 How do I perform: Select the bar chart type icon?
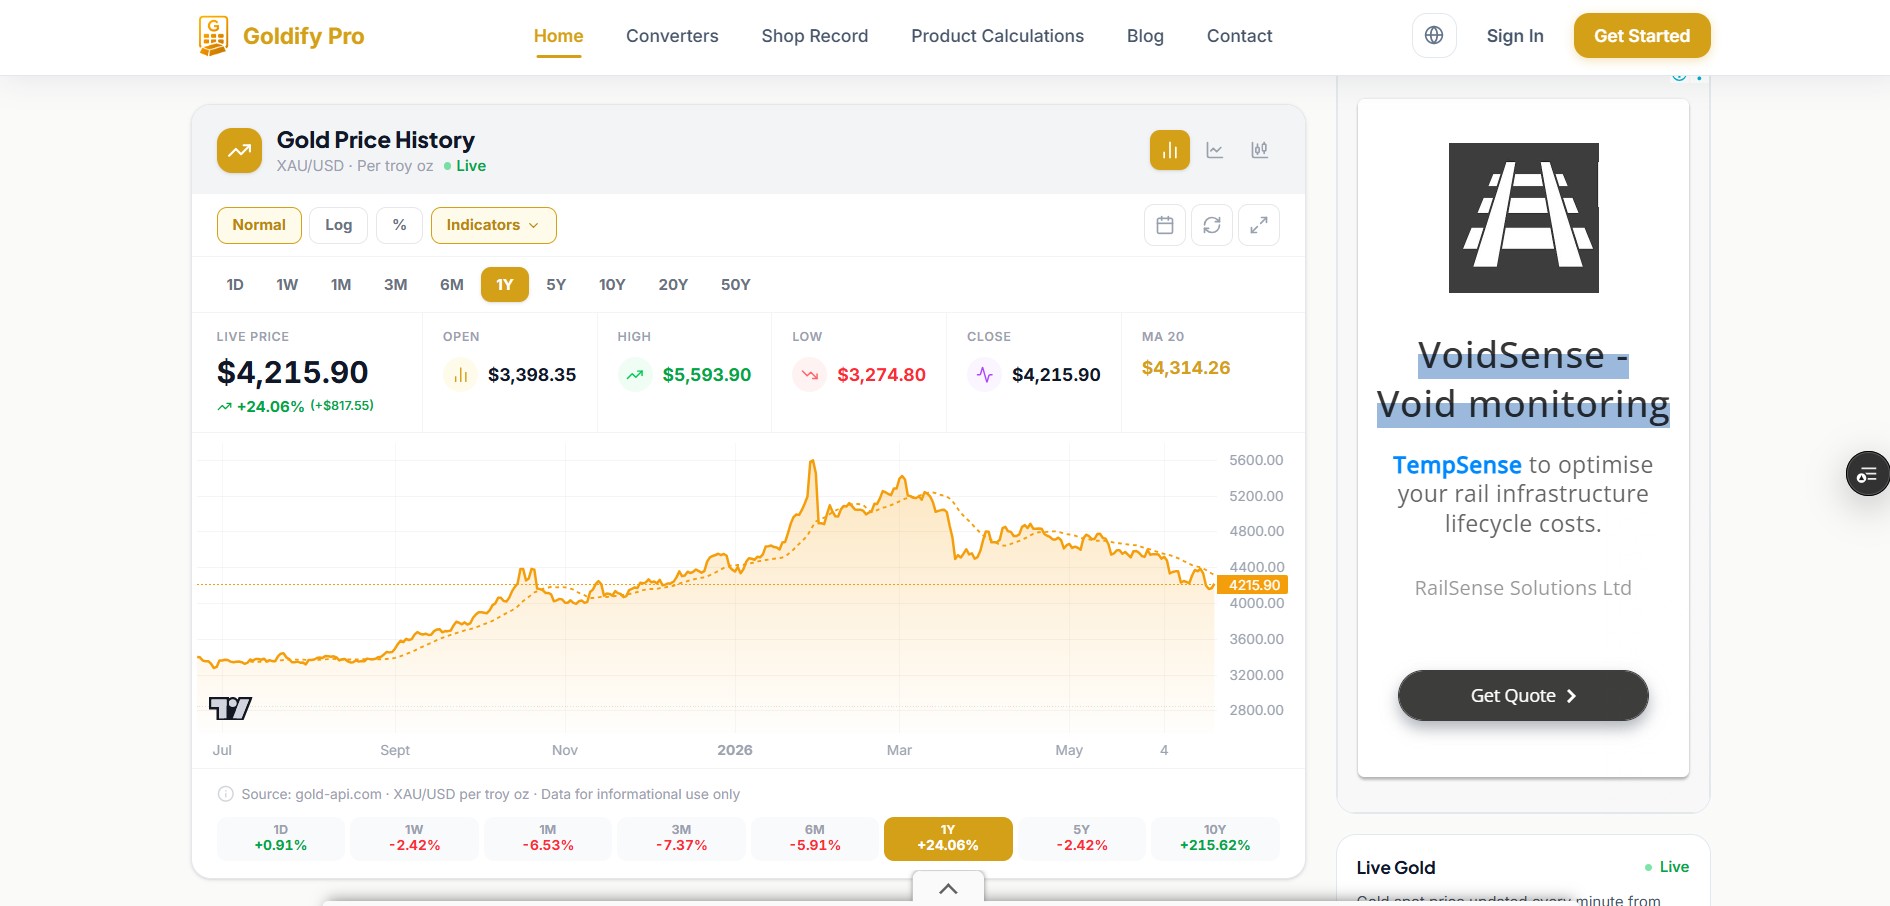1170,150
